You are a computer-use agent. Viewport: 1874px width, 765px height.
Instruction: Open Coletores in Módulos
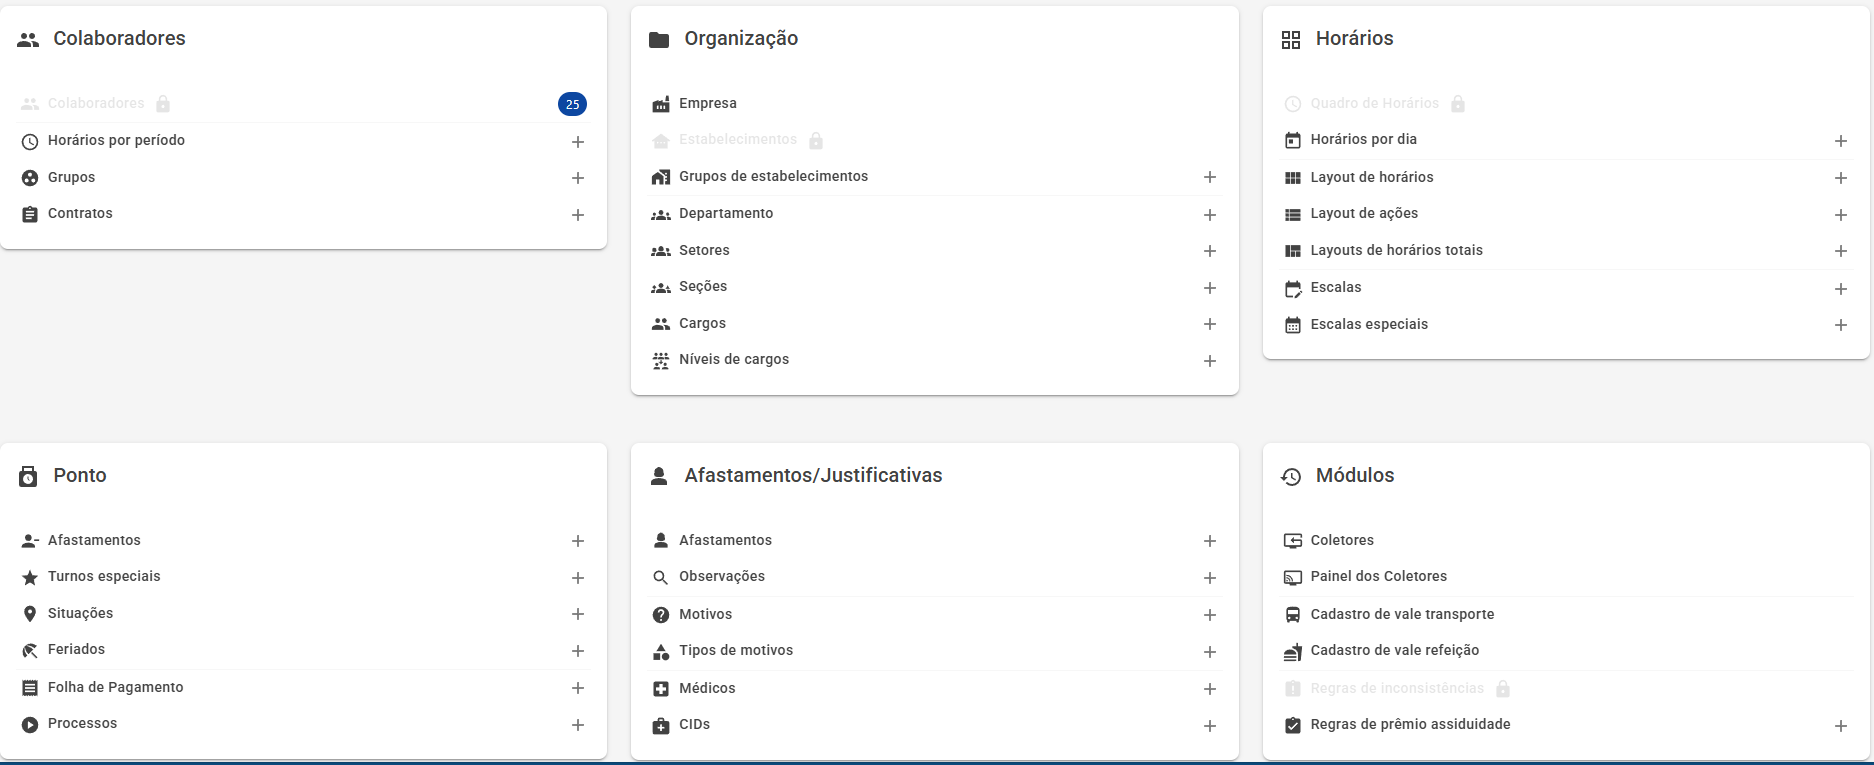[x=1342, y=540]
